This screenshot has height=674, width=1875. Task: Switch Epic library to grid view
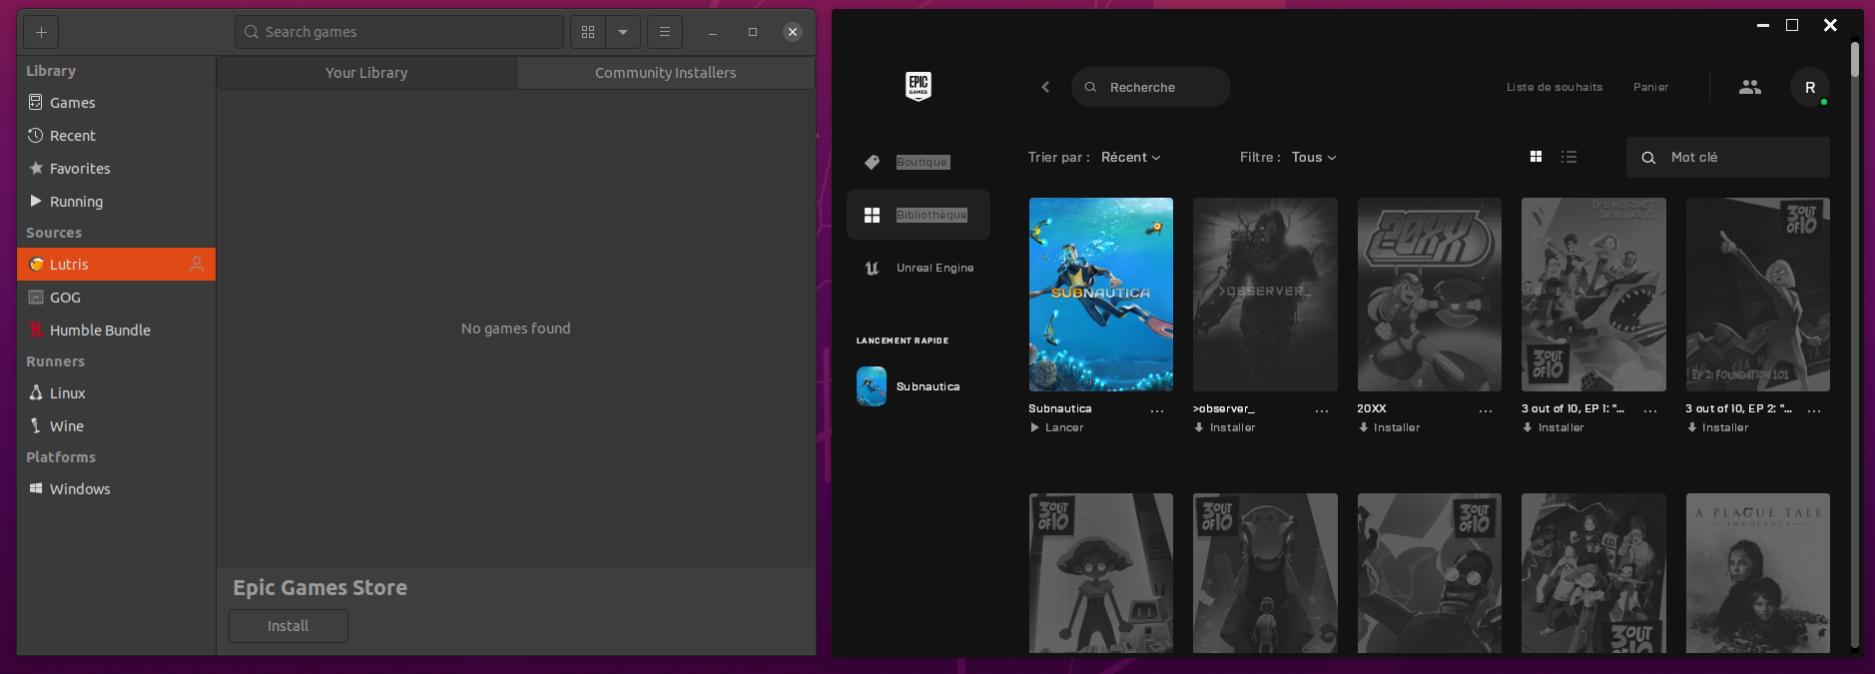pos(1536,157)
